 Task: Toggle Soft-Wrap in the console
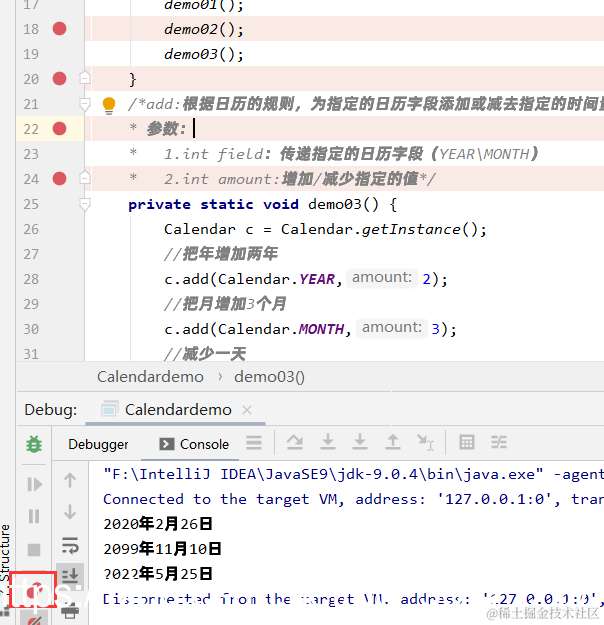click(x=70, y=545)
